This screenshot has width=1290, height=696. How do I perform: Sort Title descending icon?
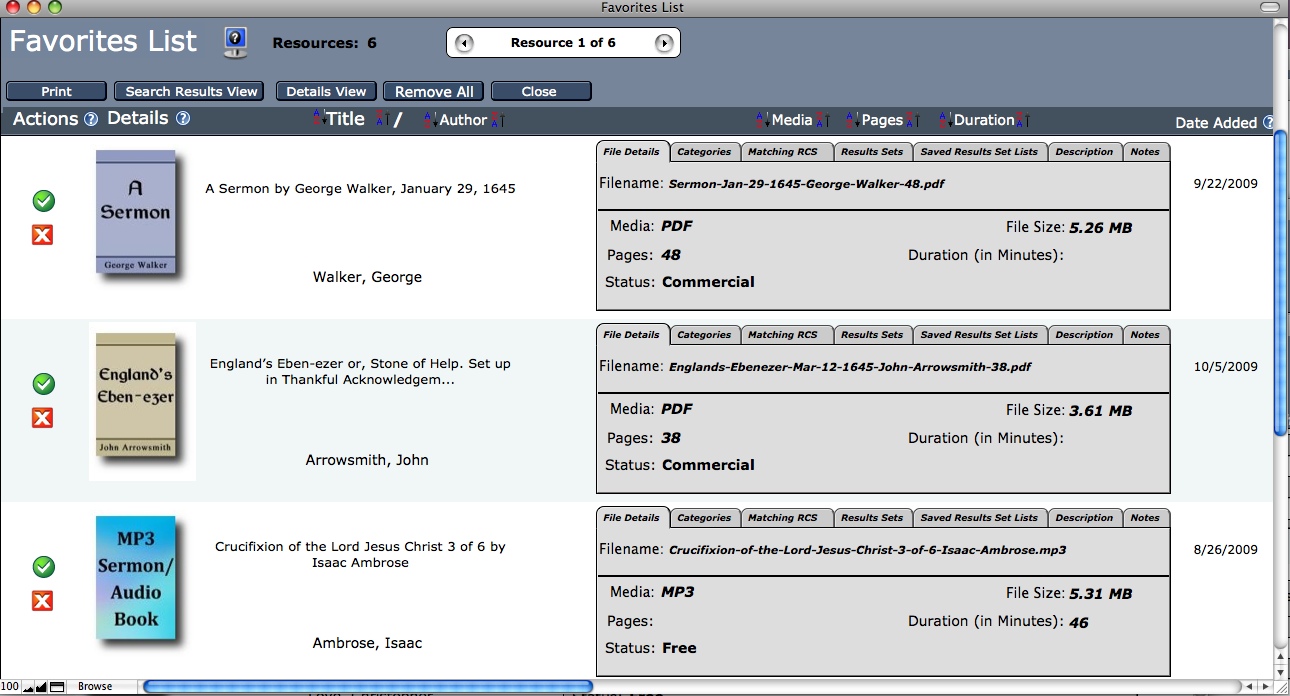(381, 120)
